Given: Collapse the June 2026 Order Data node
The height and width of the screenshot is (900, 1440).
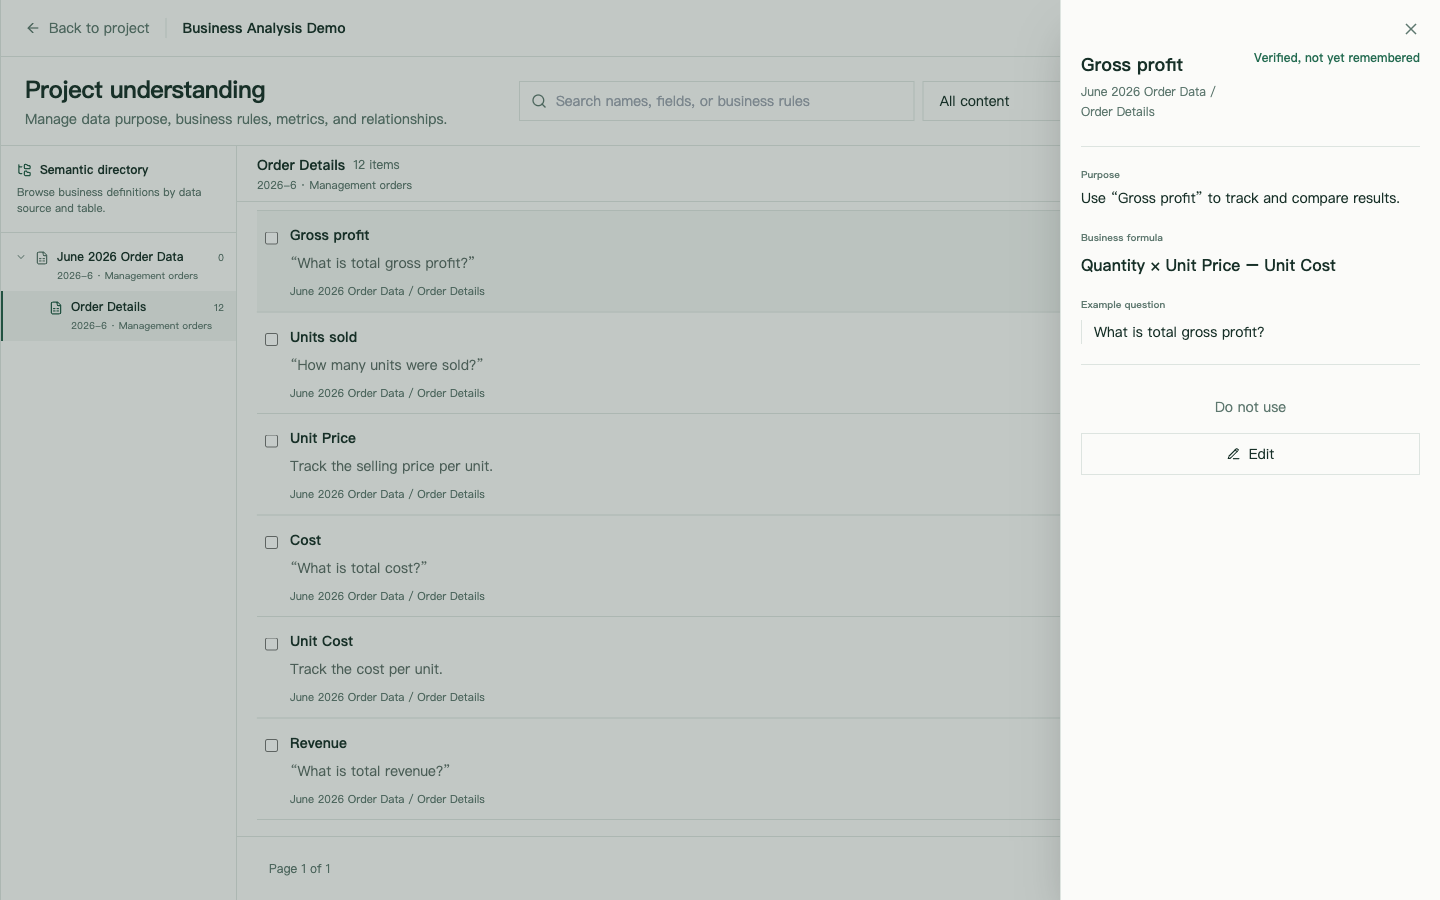Looking at the screenshot, I should [x=21, y=257].
